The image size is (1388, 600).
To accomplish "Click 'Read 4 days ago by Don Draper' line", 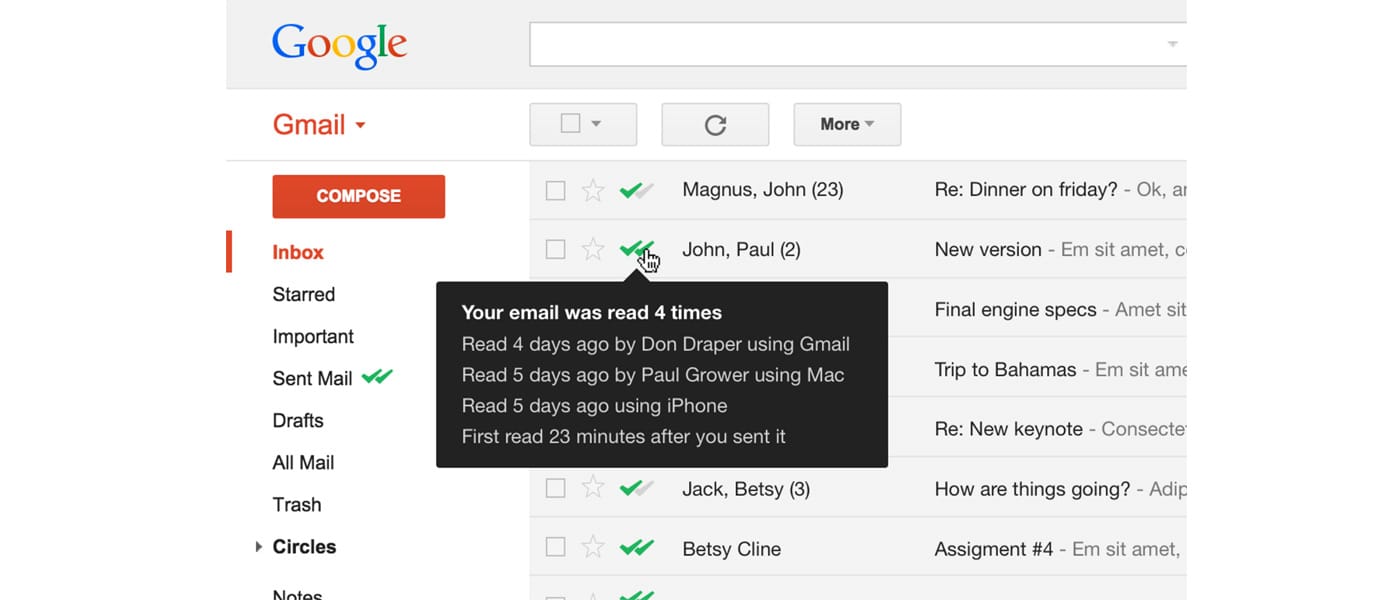I will pos(656,344).
